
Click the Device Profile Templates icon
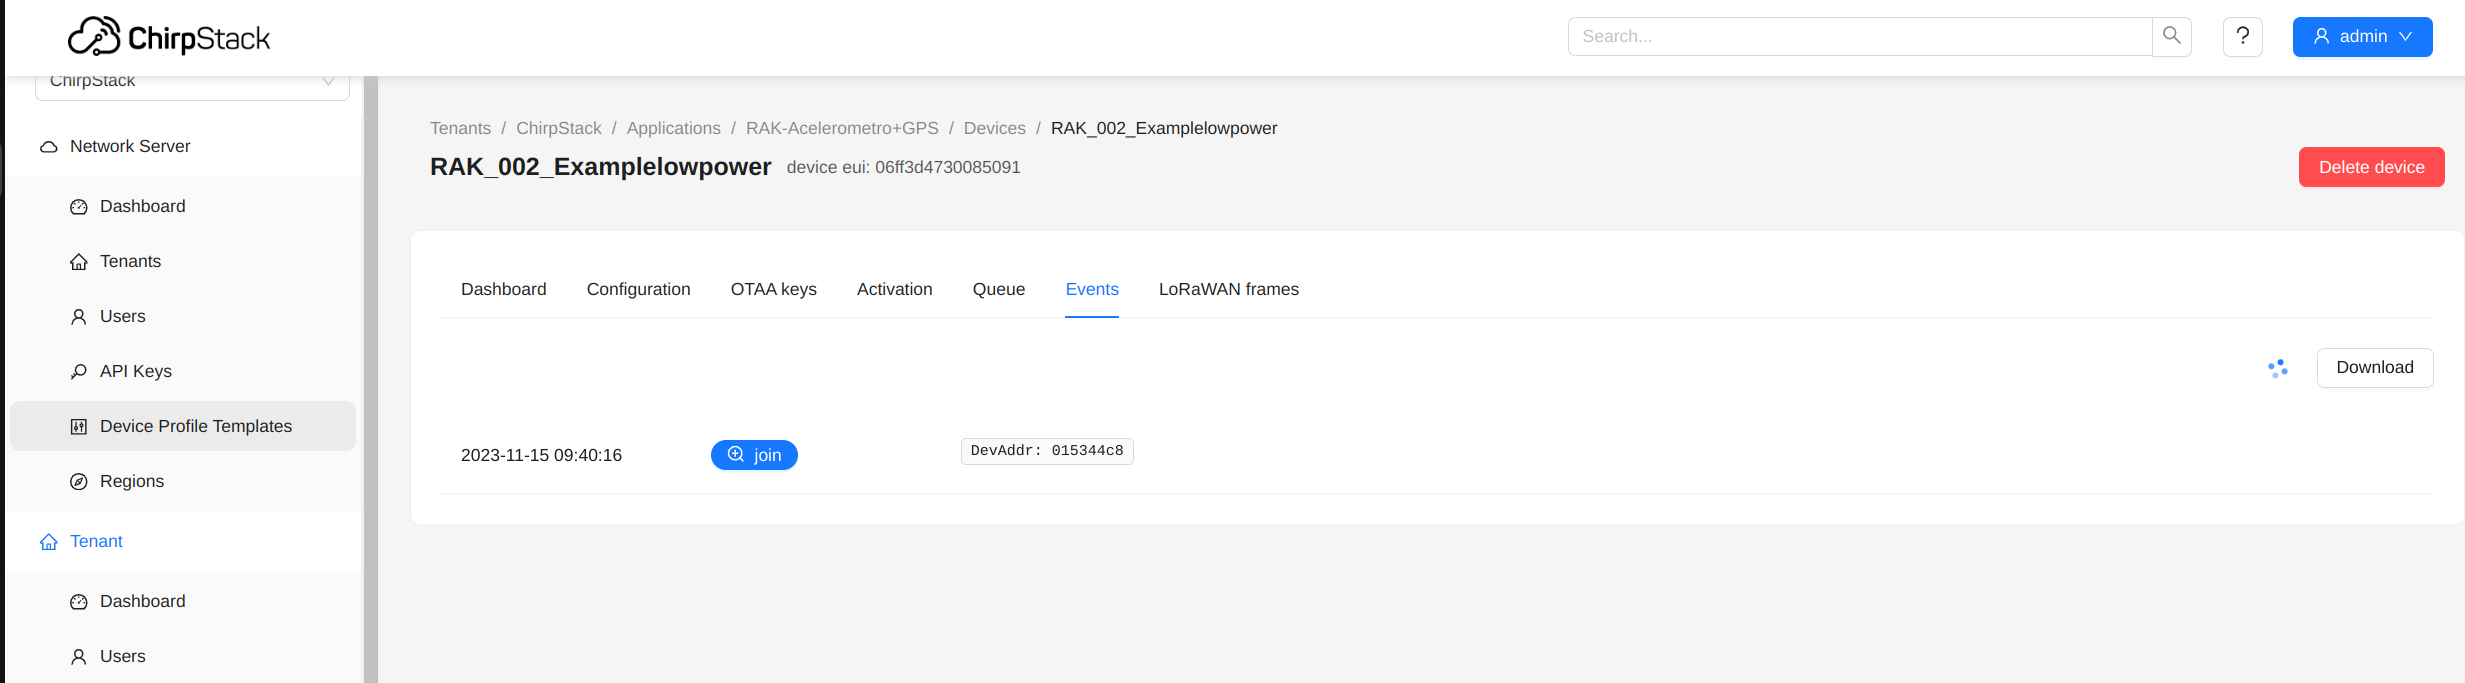[x=79, y=427]
